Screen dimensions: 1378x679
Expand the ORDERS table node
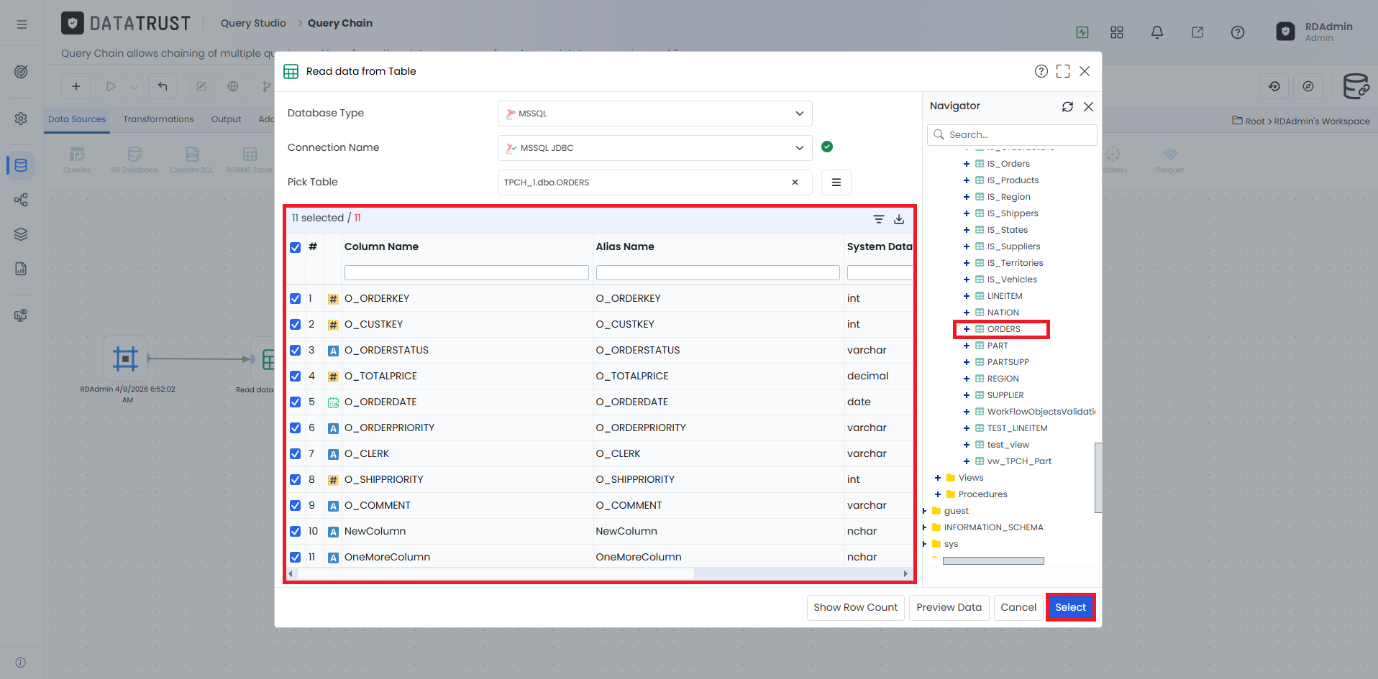[x=966, y=329]
